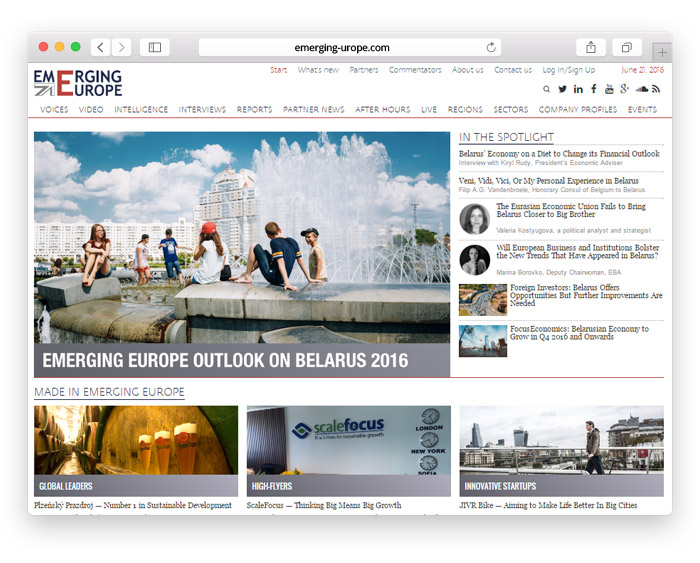Open JIVR Bike article link
700x563 pixels.
click(x=548, y=505)
